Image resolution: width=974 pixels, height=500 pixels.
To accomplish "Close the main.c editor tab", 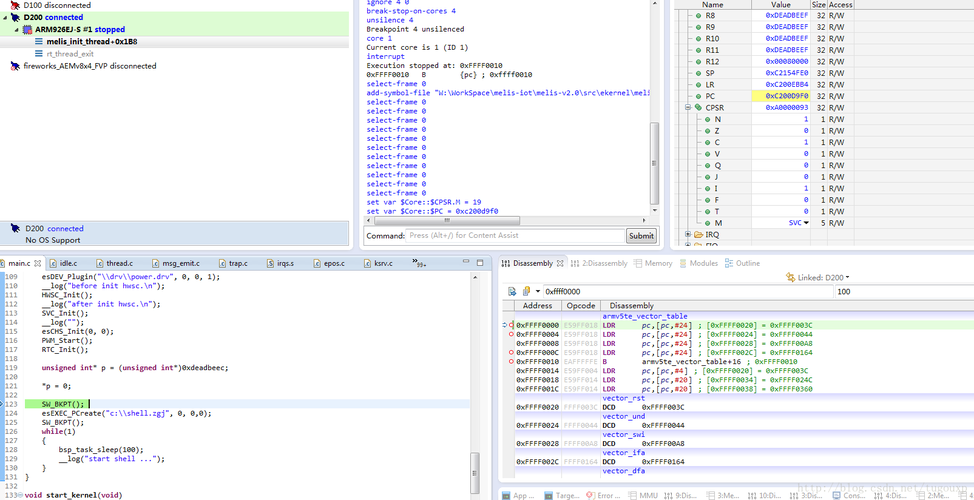I will (37, 263).
